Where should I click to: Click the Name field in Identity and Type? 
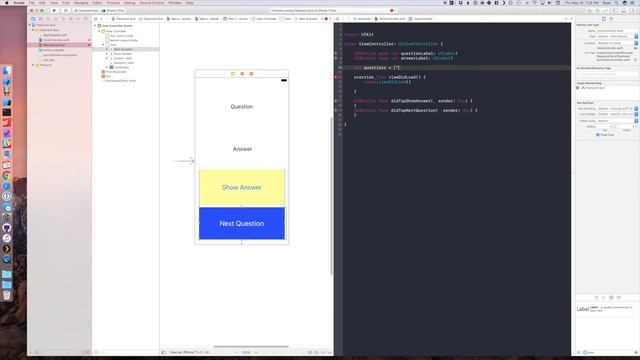[x=617, y=31]
